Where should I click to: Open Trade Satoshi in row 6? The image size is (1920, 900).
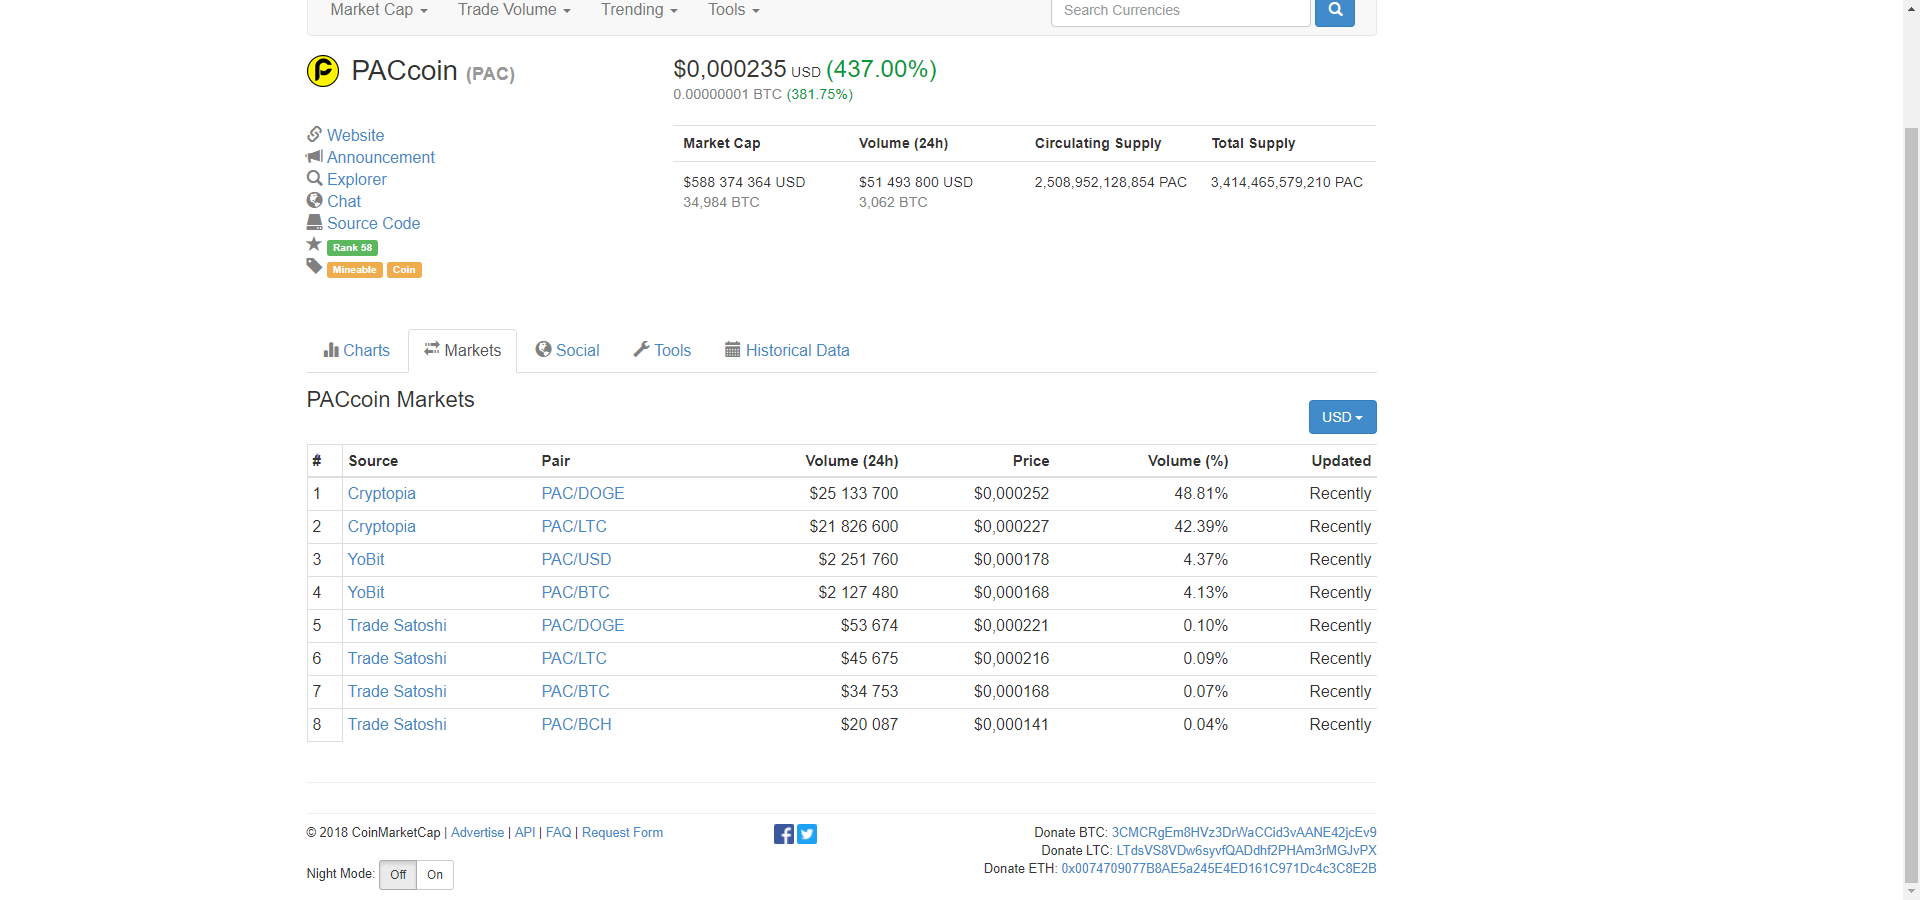397,659
